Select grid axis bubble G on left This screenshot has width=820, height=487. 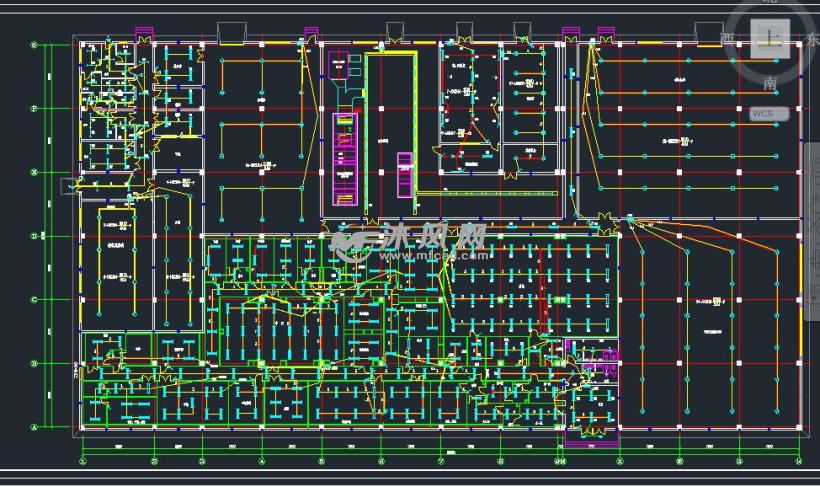pyautogui.click(x=35, y=46)
